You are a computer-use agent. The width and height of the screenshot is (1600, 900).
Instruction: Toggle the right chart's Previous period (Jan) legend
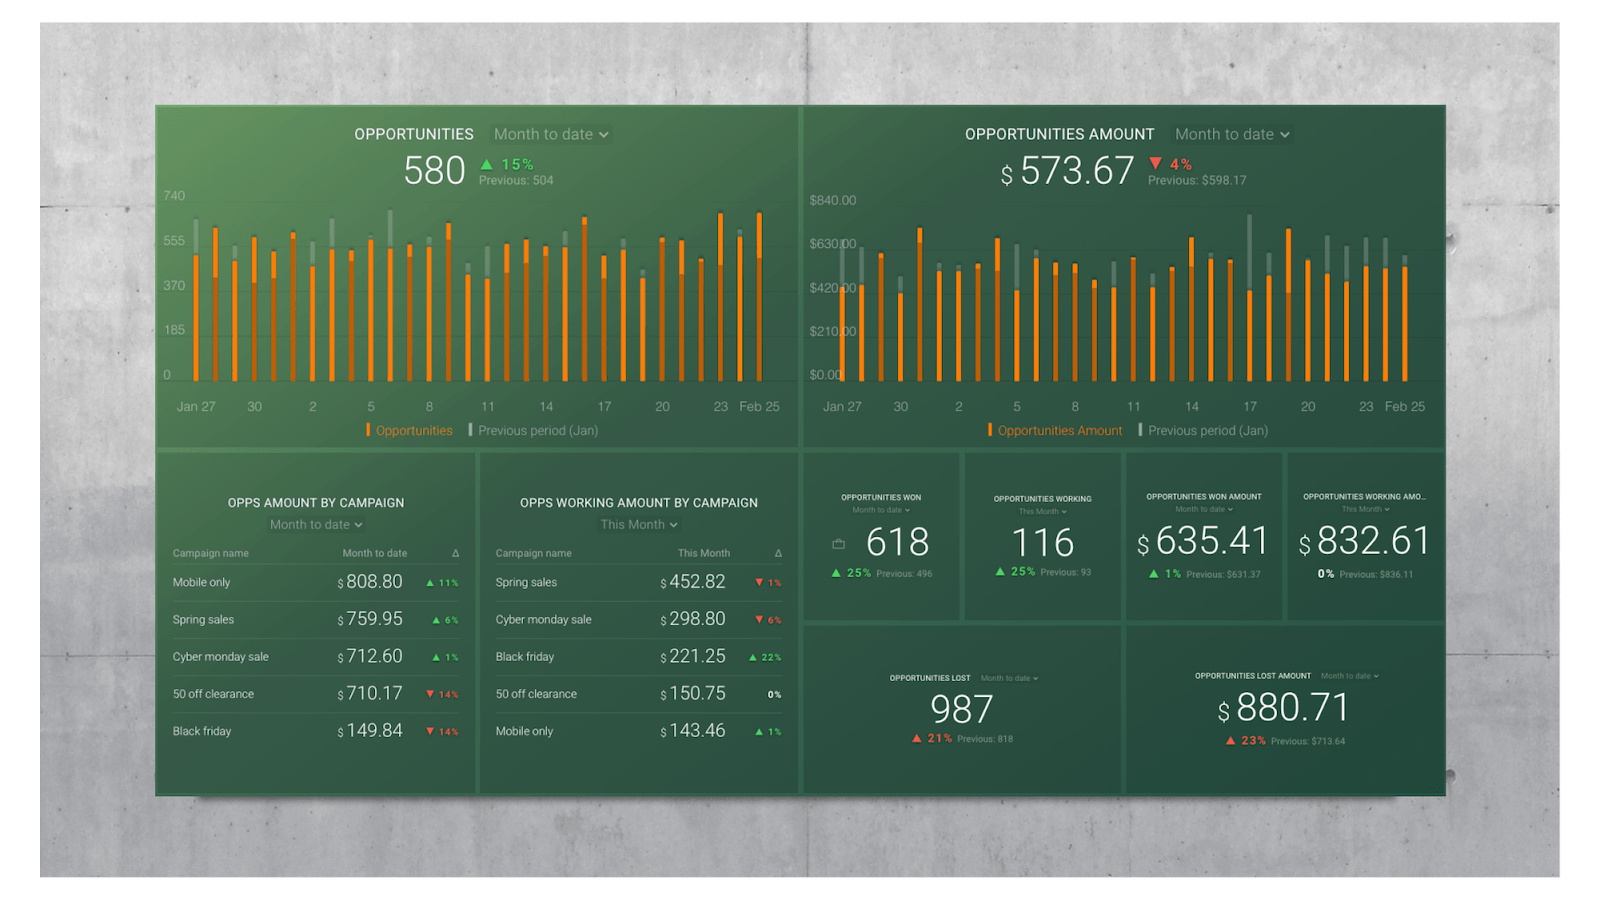click(1203, 430)
